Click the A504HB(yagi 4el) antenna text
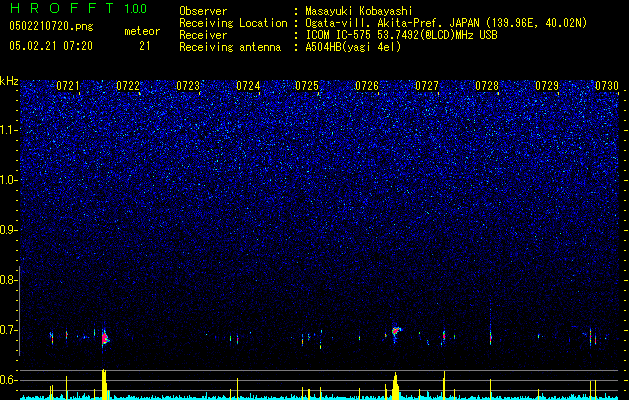This screenshot has height=400, width=629. [353, 47]
